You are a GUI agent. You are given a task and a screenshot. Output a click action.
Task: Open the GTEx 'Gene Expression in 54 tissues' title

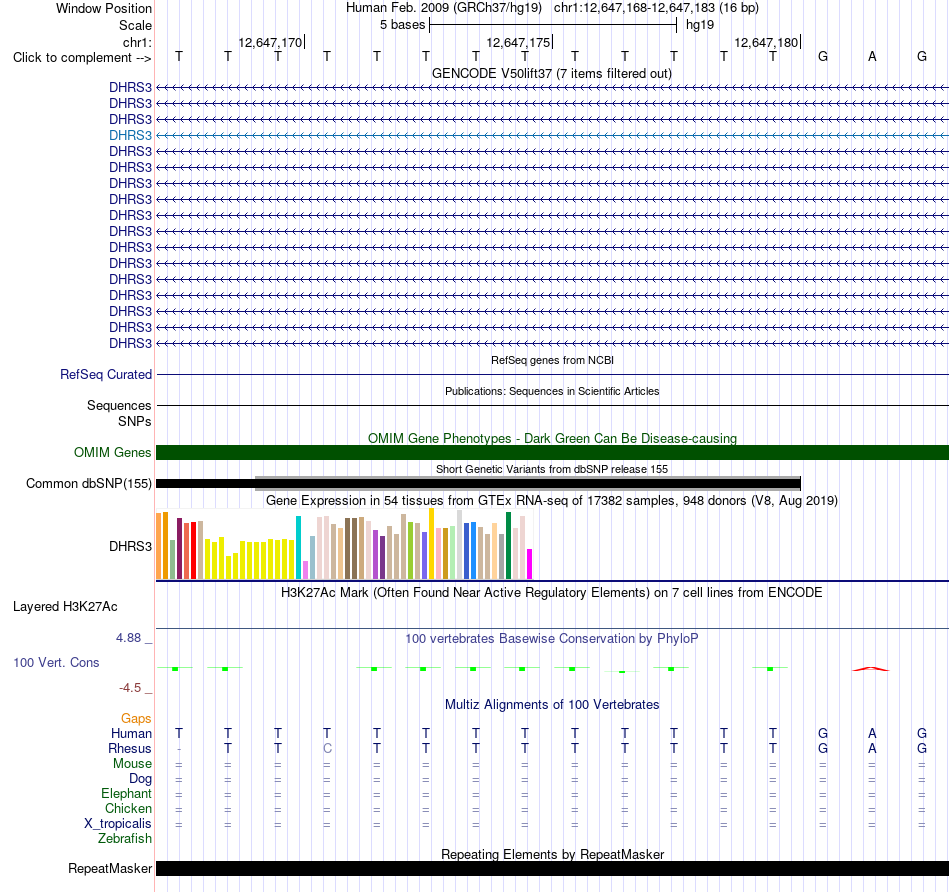[552, 501]
